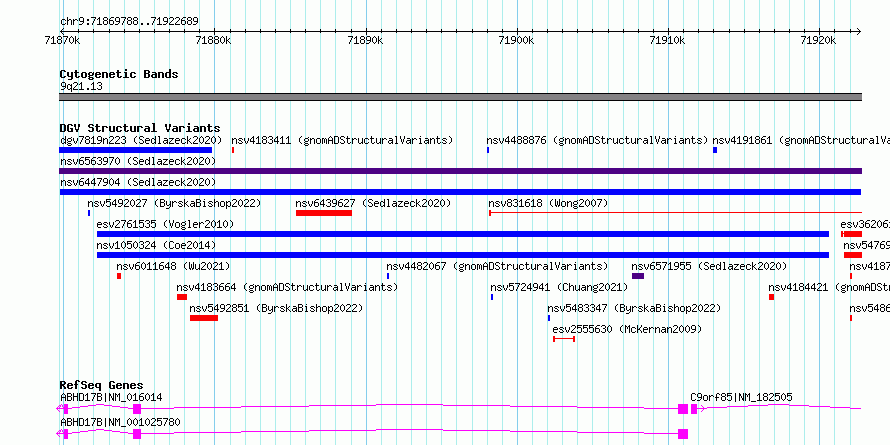Click the blue esv2761535 variant bar
This screenshot has height=445, width=890.
(x=463, y=234)
